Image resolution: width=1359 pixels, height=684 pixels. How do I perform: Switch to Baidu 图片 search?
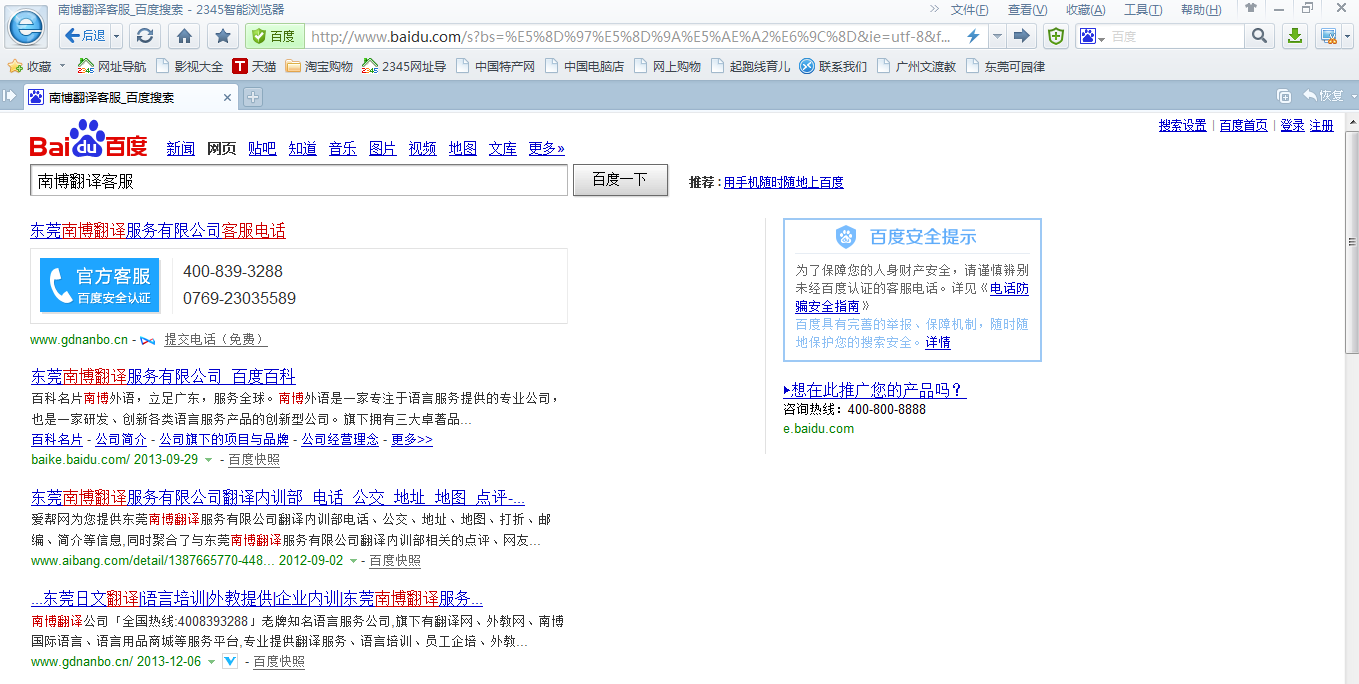pos(383,148)
